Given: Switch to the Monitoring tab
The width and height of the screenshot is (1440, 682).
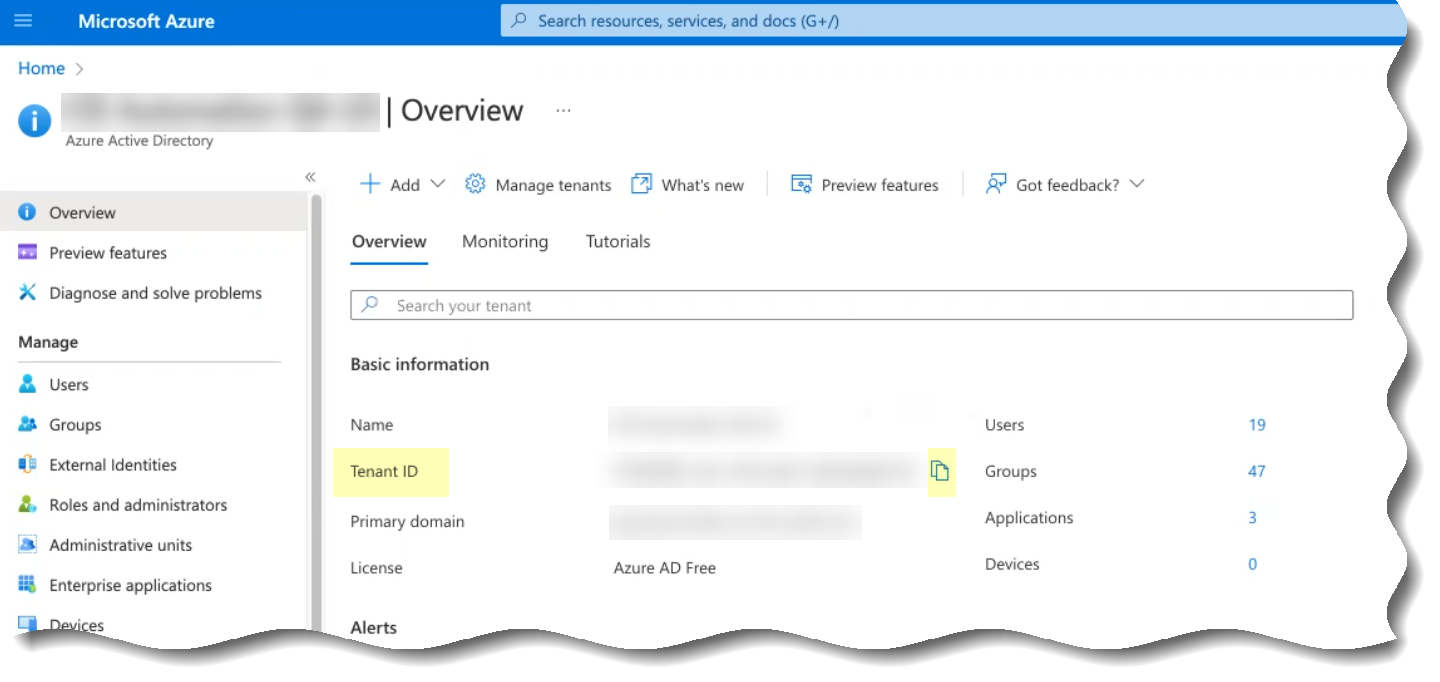Looking at the screenshot, I should pos(505,242).
